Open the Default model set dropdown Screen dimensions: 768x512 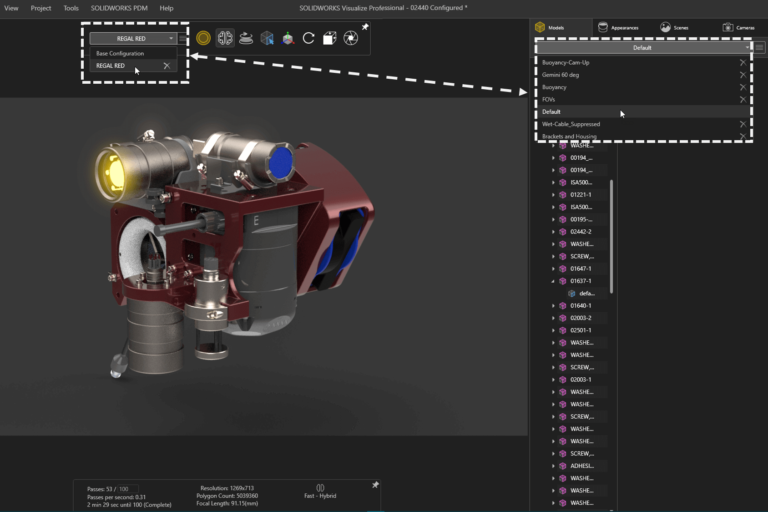(643, 48)
